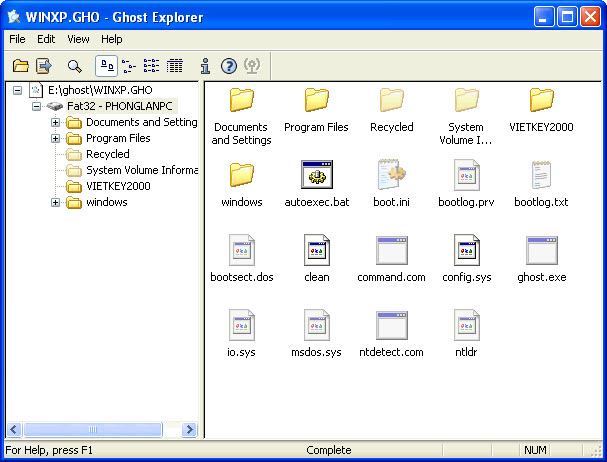
Task: Select ntldr file icon
Action: pos(466,325)
